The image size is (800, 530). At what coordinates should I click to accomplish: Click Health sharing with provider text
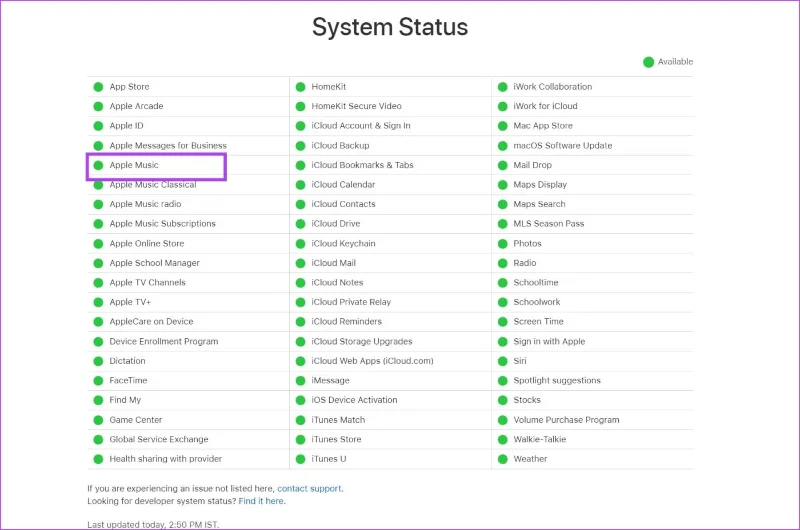pyautogui.click(x=166, y=459)
